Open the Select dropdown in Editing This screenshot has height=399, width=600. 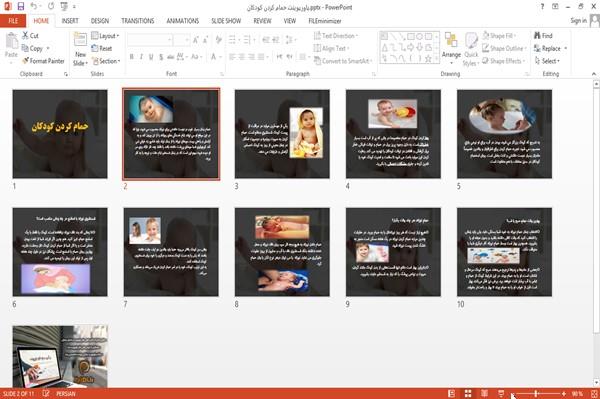[x=547, y=61]
